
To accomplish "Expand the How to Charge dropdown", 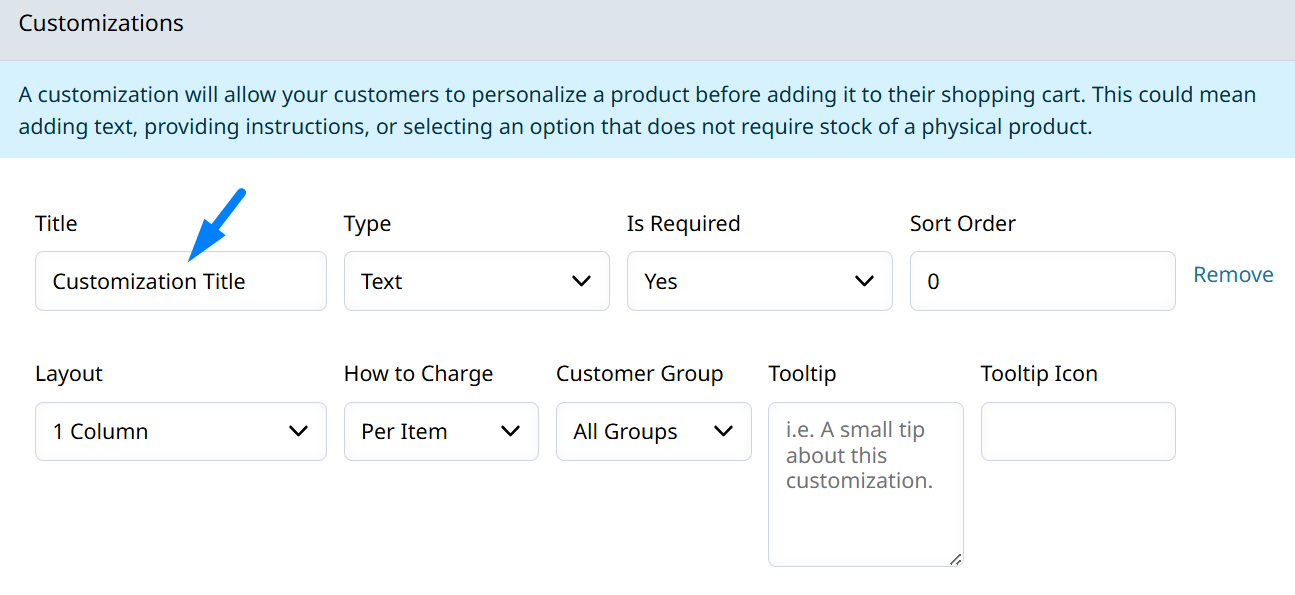I will [441, 432].
